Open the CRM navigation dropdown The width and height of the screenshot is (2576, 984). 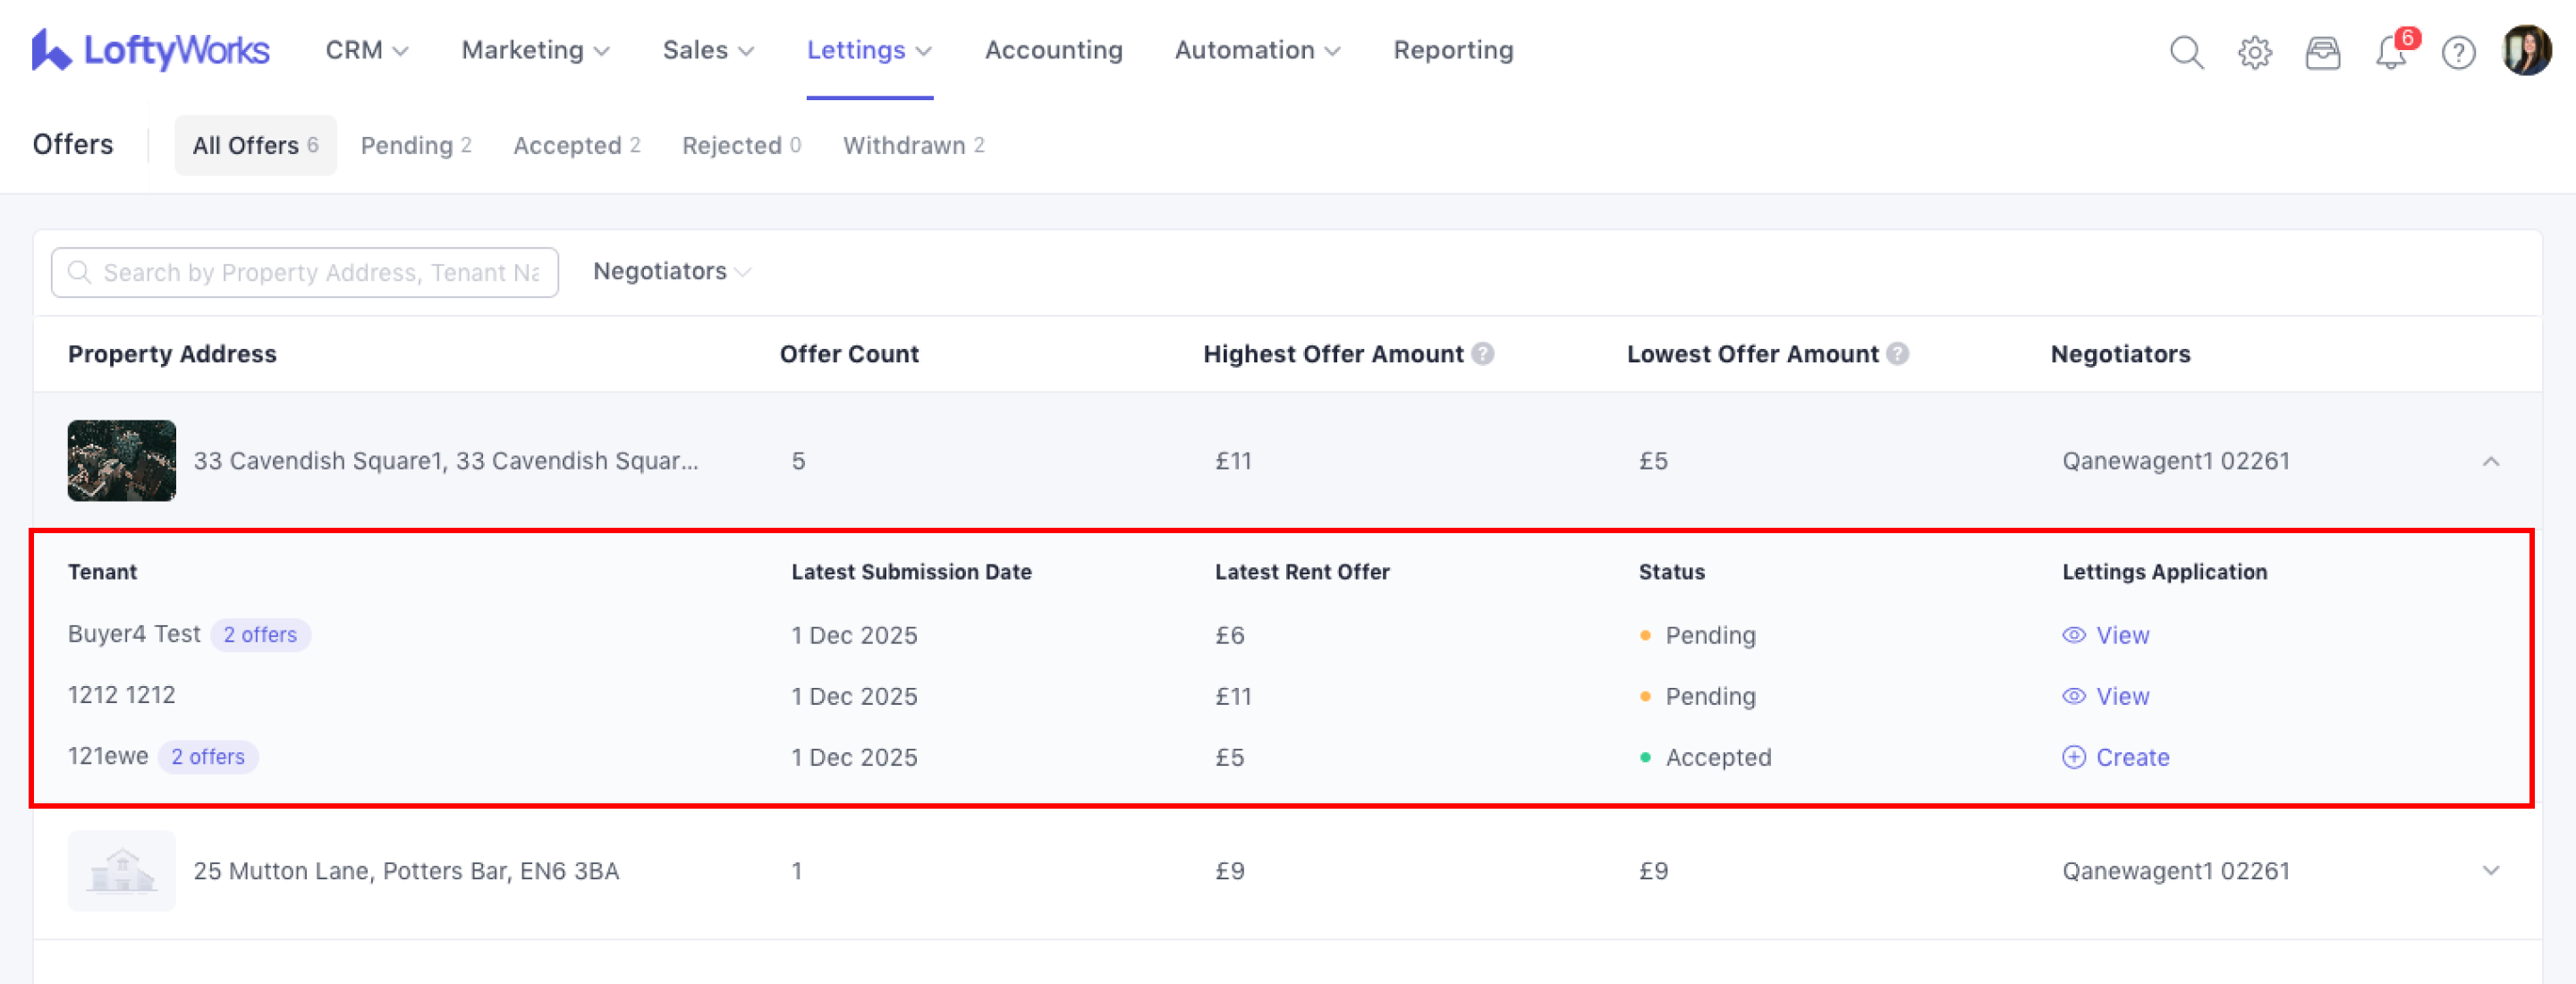tap(366, 50)
